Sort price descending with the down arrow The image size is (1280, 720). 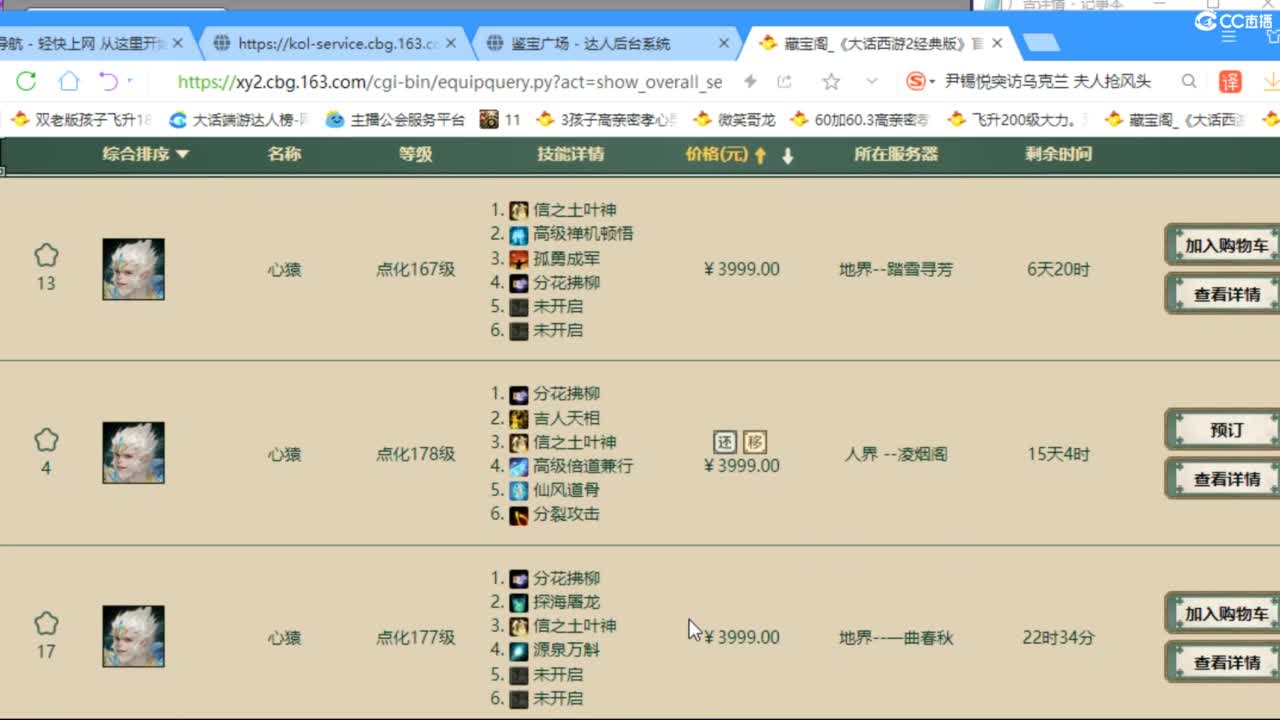point(788,155)
